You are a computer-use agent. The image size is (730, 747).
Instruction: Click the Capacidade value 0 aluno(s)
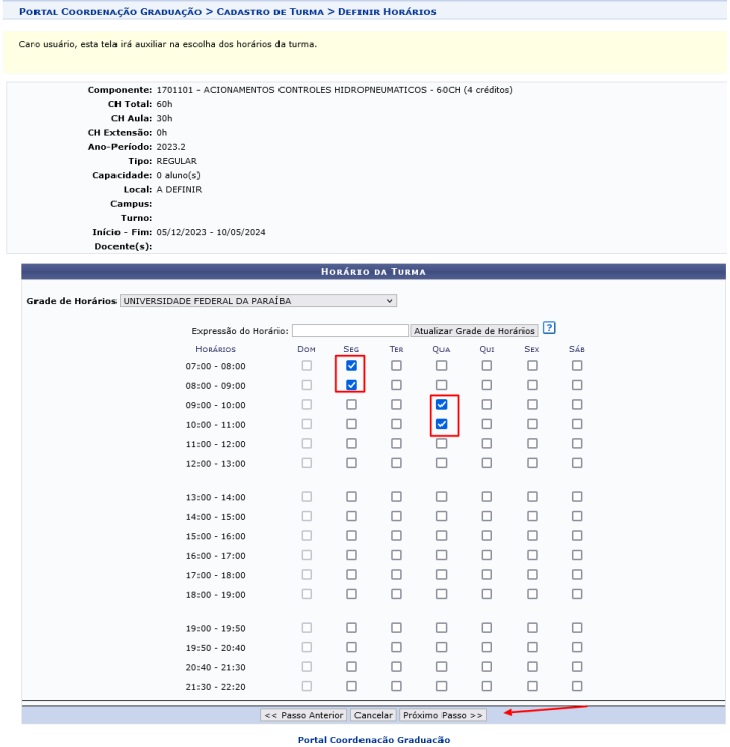179,175
